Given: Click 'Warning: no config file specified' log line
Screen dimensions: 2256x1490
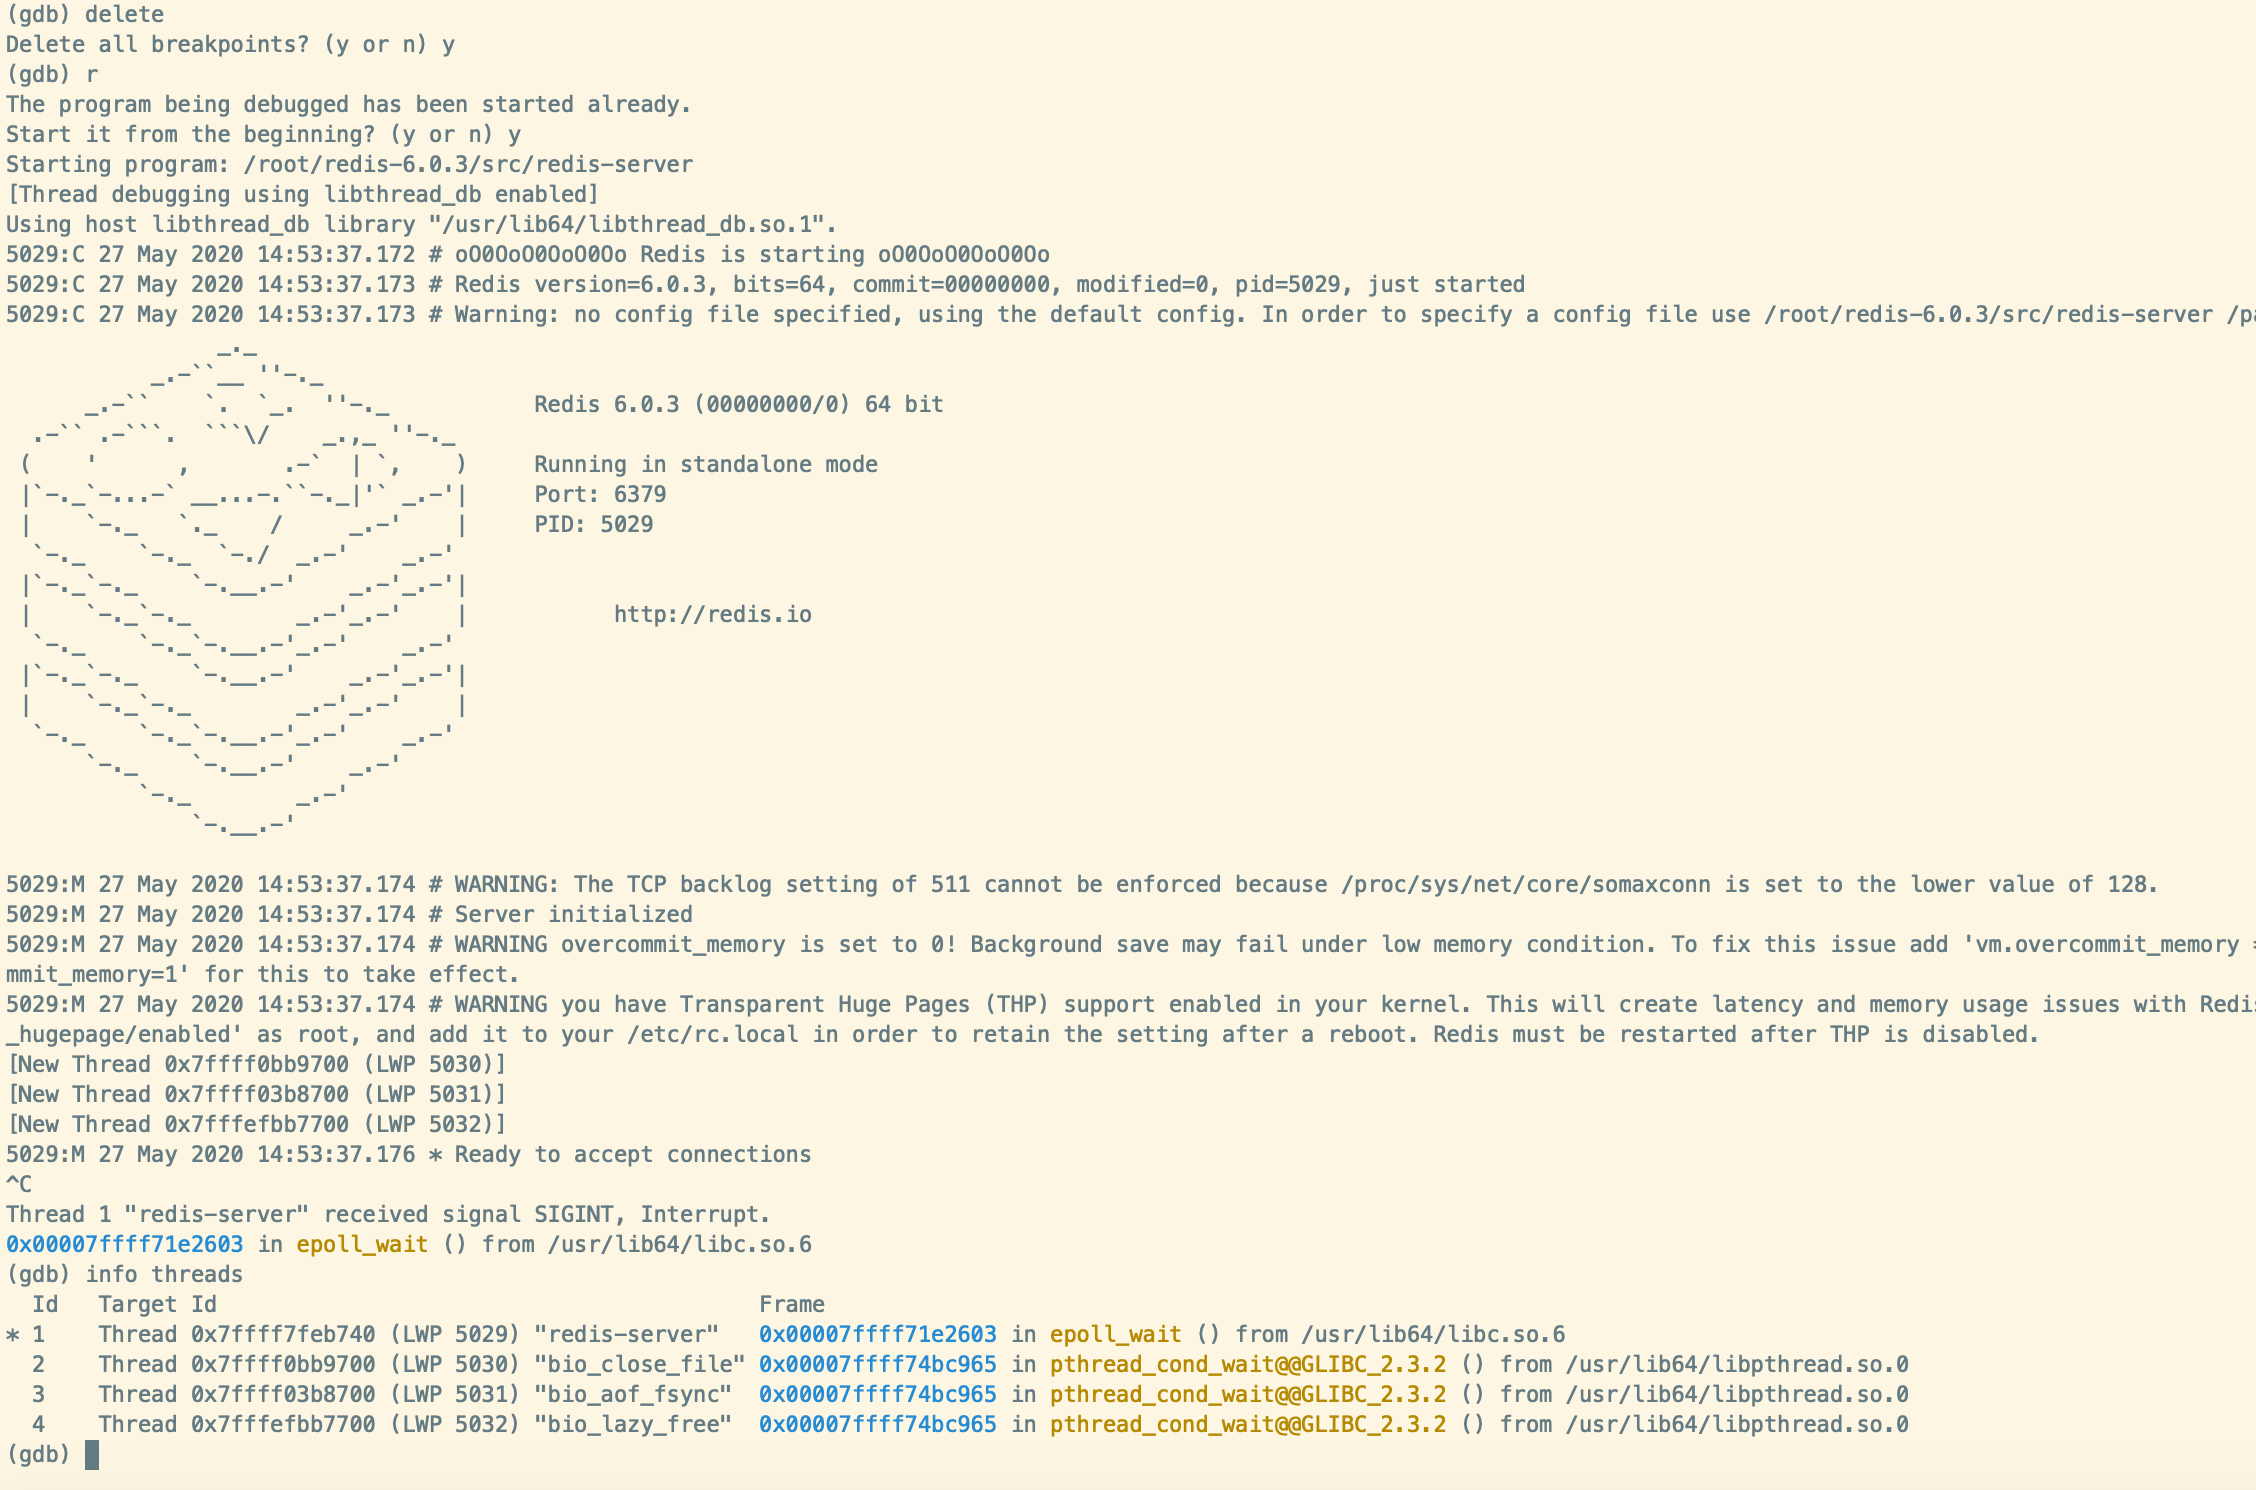Looking at the screenshot, I should click(1130, 315).
